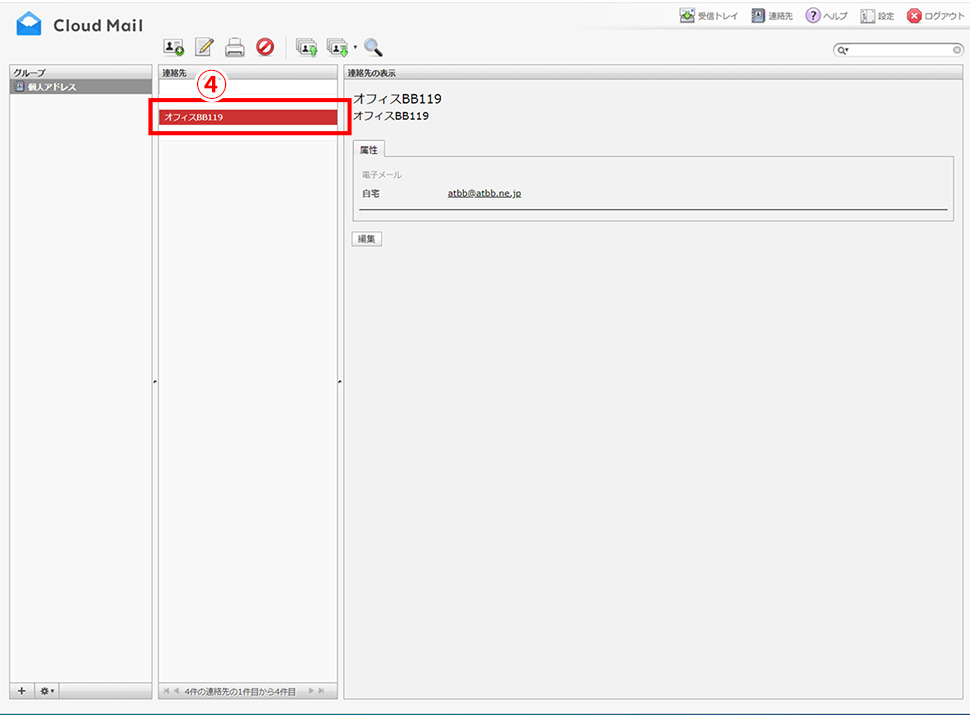Open 連絡先 in the top navigation
Image resolution: width=970 pixels, height=715 pixels.
pos(772,16)
